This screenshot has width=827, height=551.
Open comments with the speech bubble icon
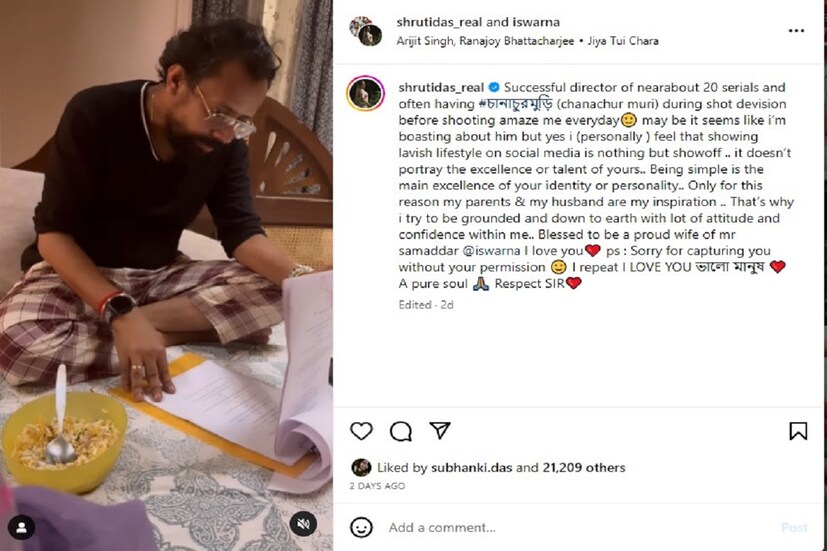click(x=401, y=431)
